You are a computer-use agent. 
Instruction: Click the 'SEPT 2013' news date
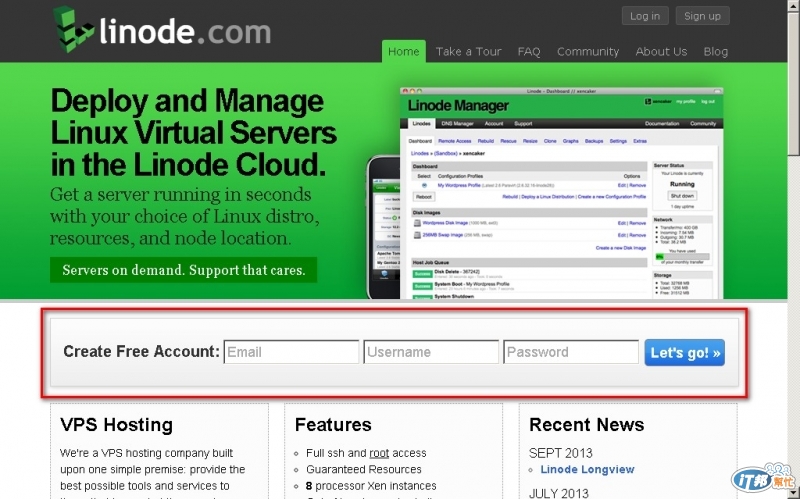561,453
